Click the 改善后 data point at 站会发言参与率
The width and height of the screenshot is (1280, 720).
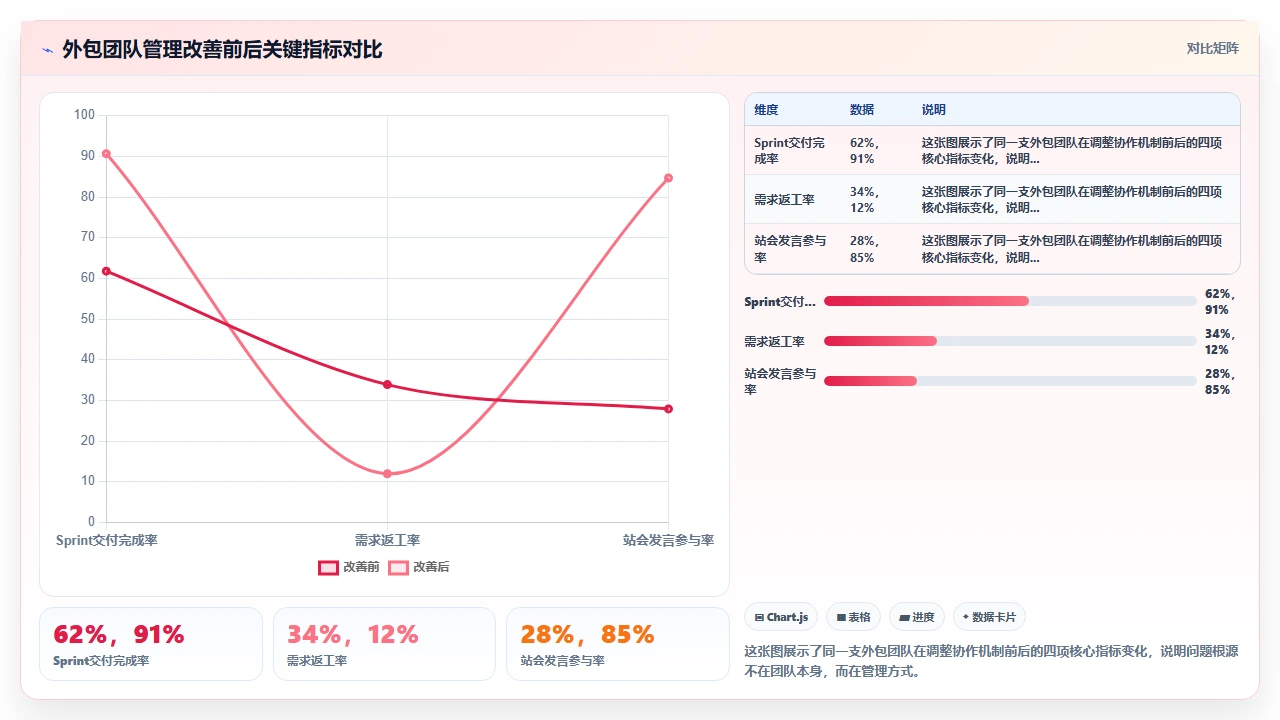click(668, 178)
